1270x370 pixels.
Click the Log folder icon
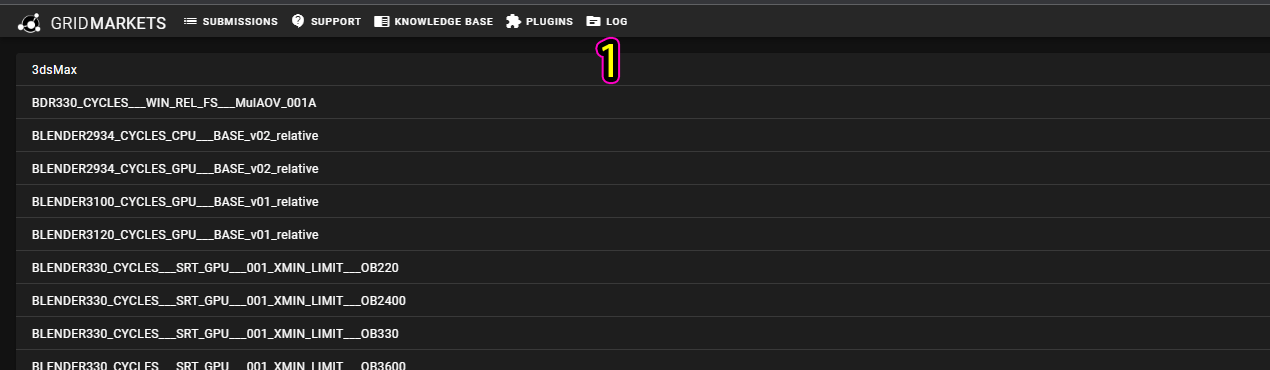594,21
